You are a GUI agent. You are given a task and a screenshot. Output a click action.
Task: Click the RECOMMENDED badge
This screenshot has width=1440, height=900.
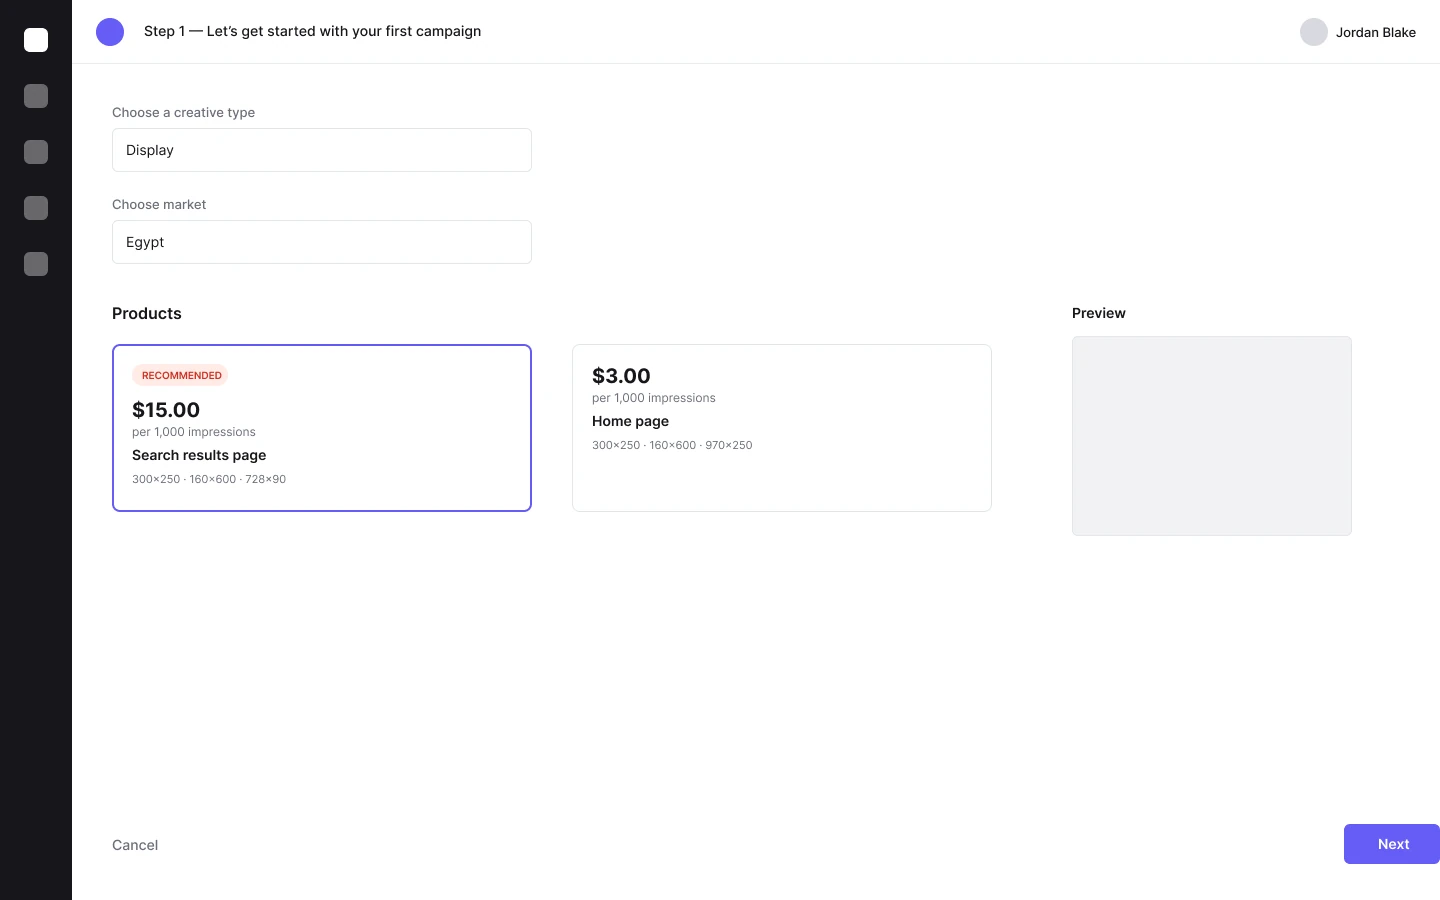pos(181,375)
